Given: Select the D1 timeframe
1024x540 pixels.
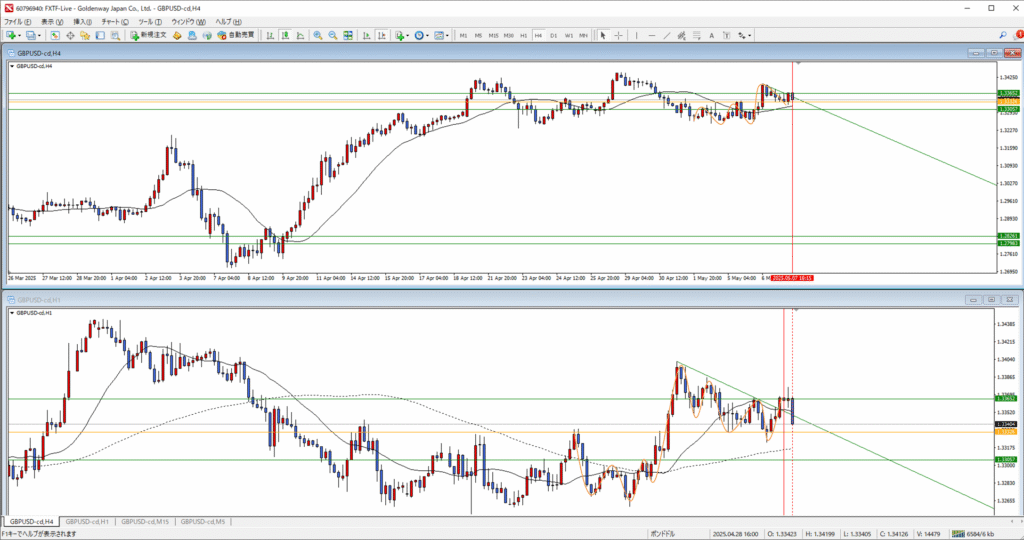Looking at the screenshot, I should pos(553,35).
